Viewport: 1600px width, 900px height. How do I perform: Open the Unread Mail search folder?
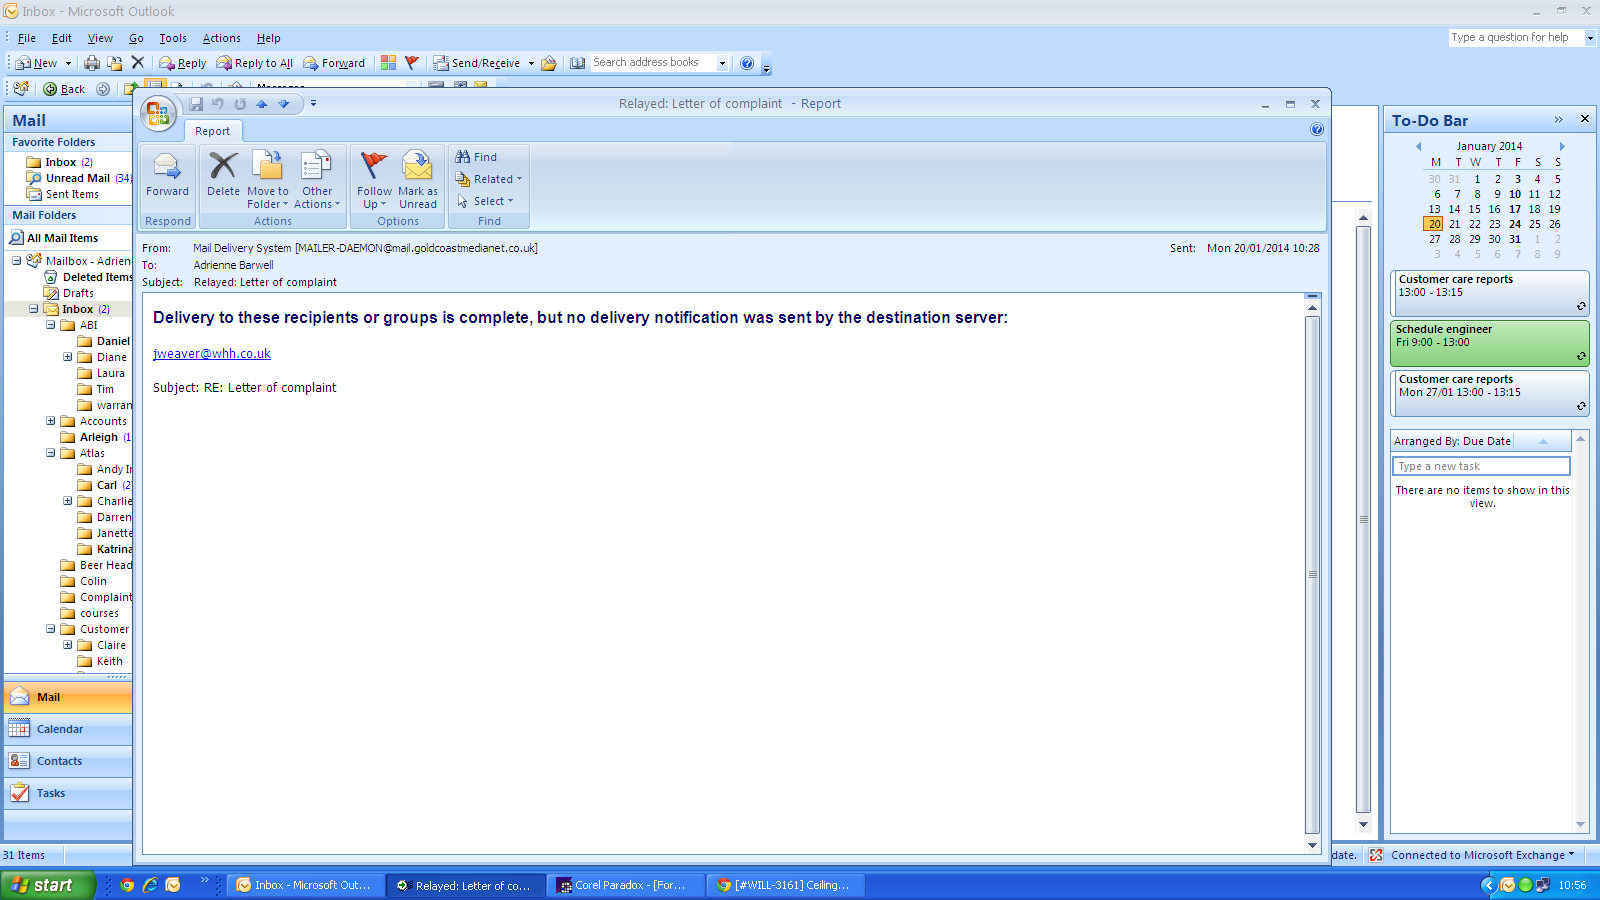[78, 178]
